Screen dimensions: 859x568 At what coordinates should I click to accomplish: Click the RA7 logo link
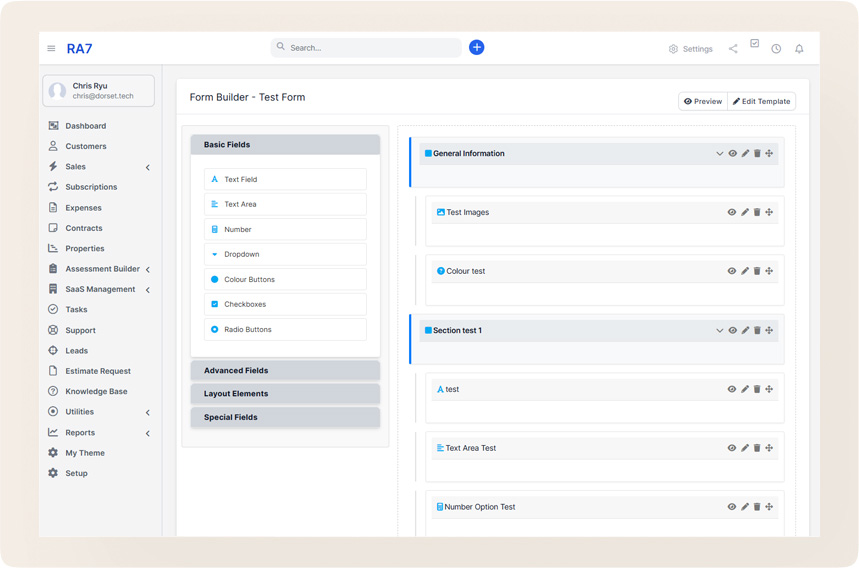(79, 49)
